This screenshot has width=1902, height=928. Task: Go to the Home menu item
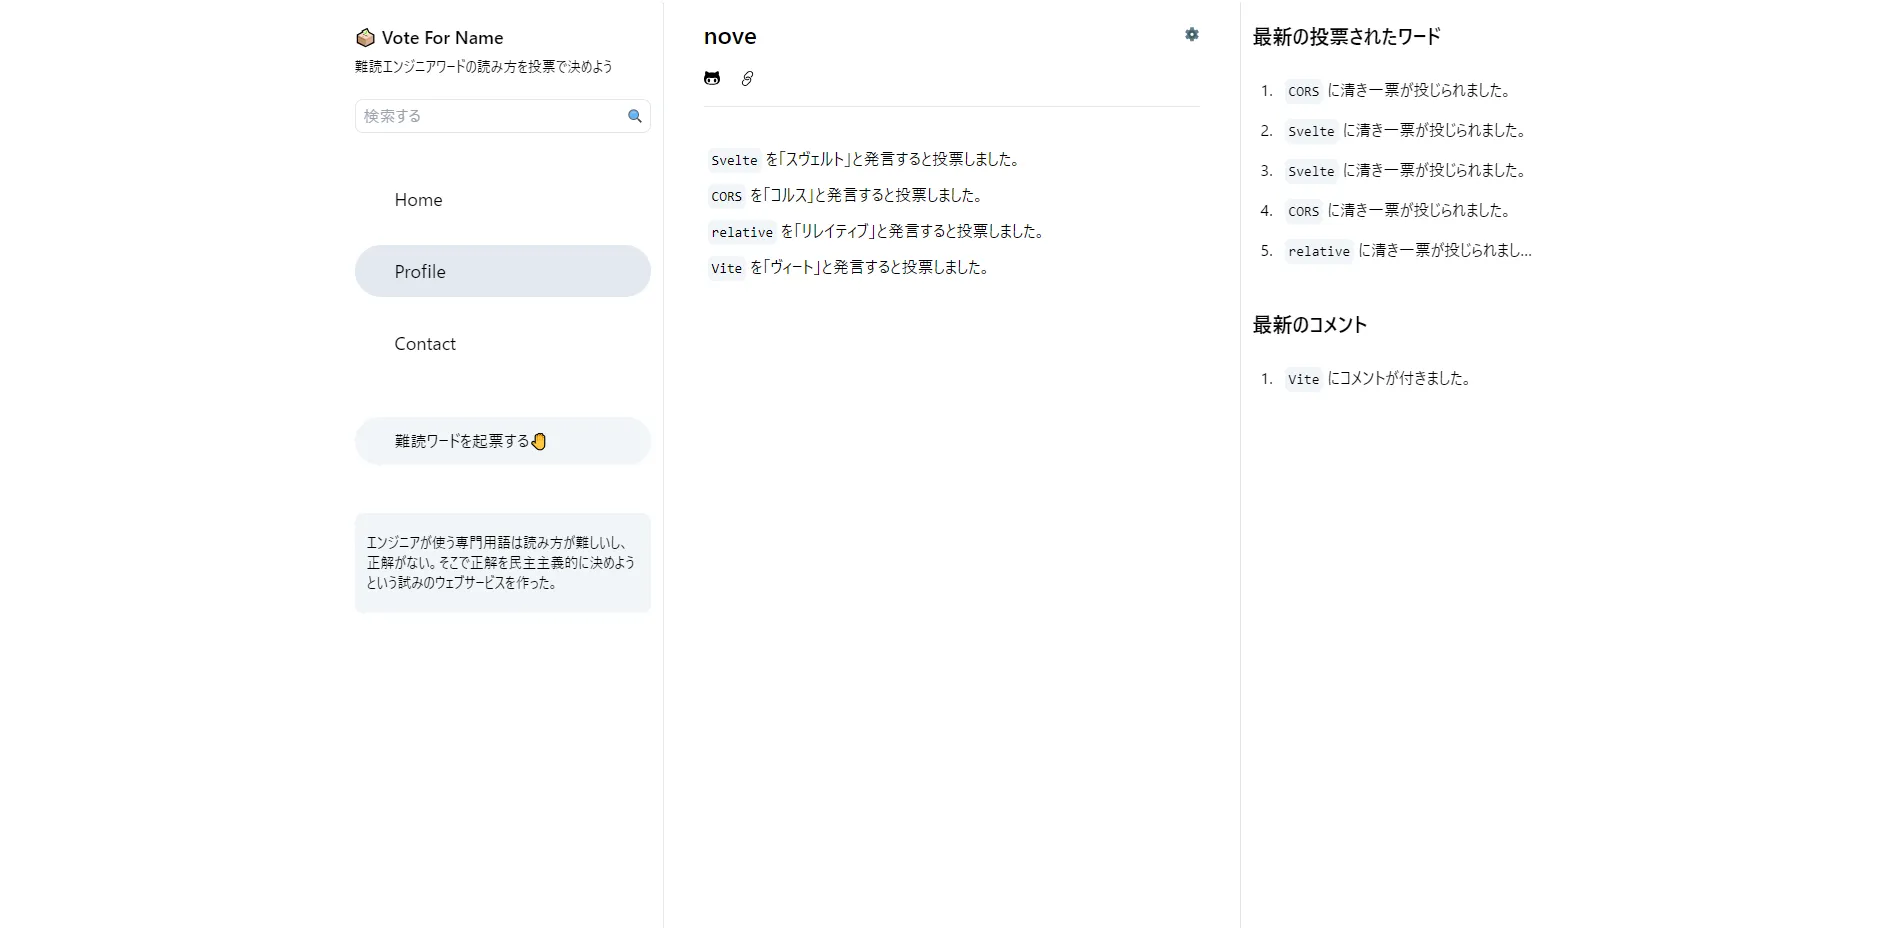[418, 200]
